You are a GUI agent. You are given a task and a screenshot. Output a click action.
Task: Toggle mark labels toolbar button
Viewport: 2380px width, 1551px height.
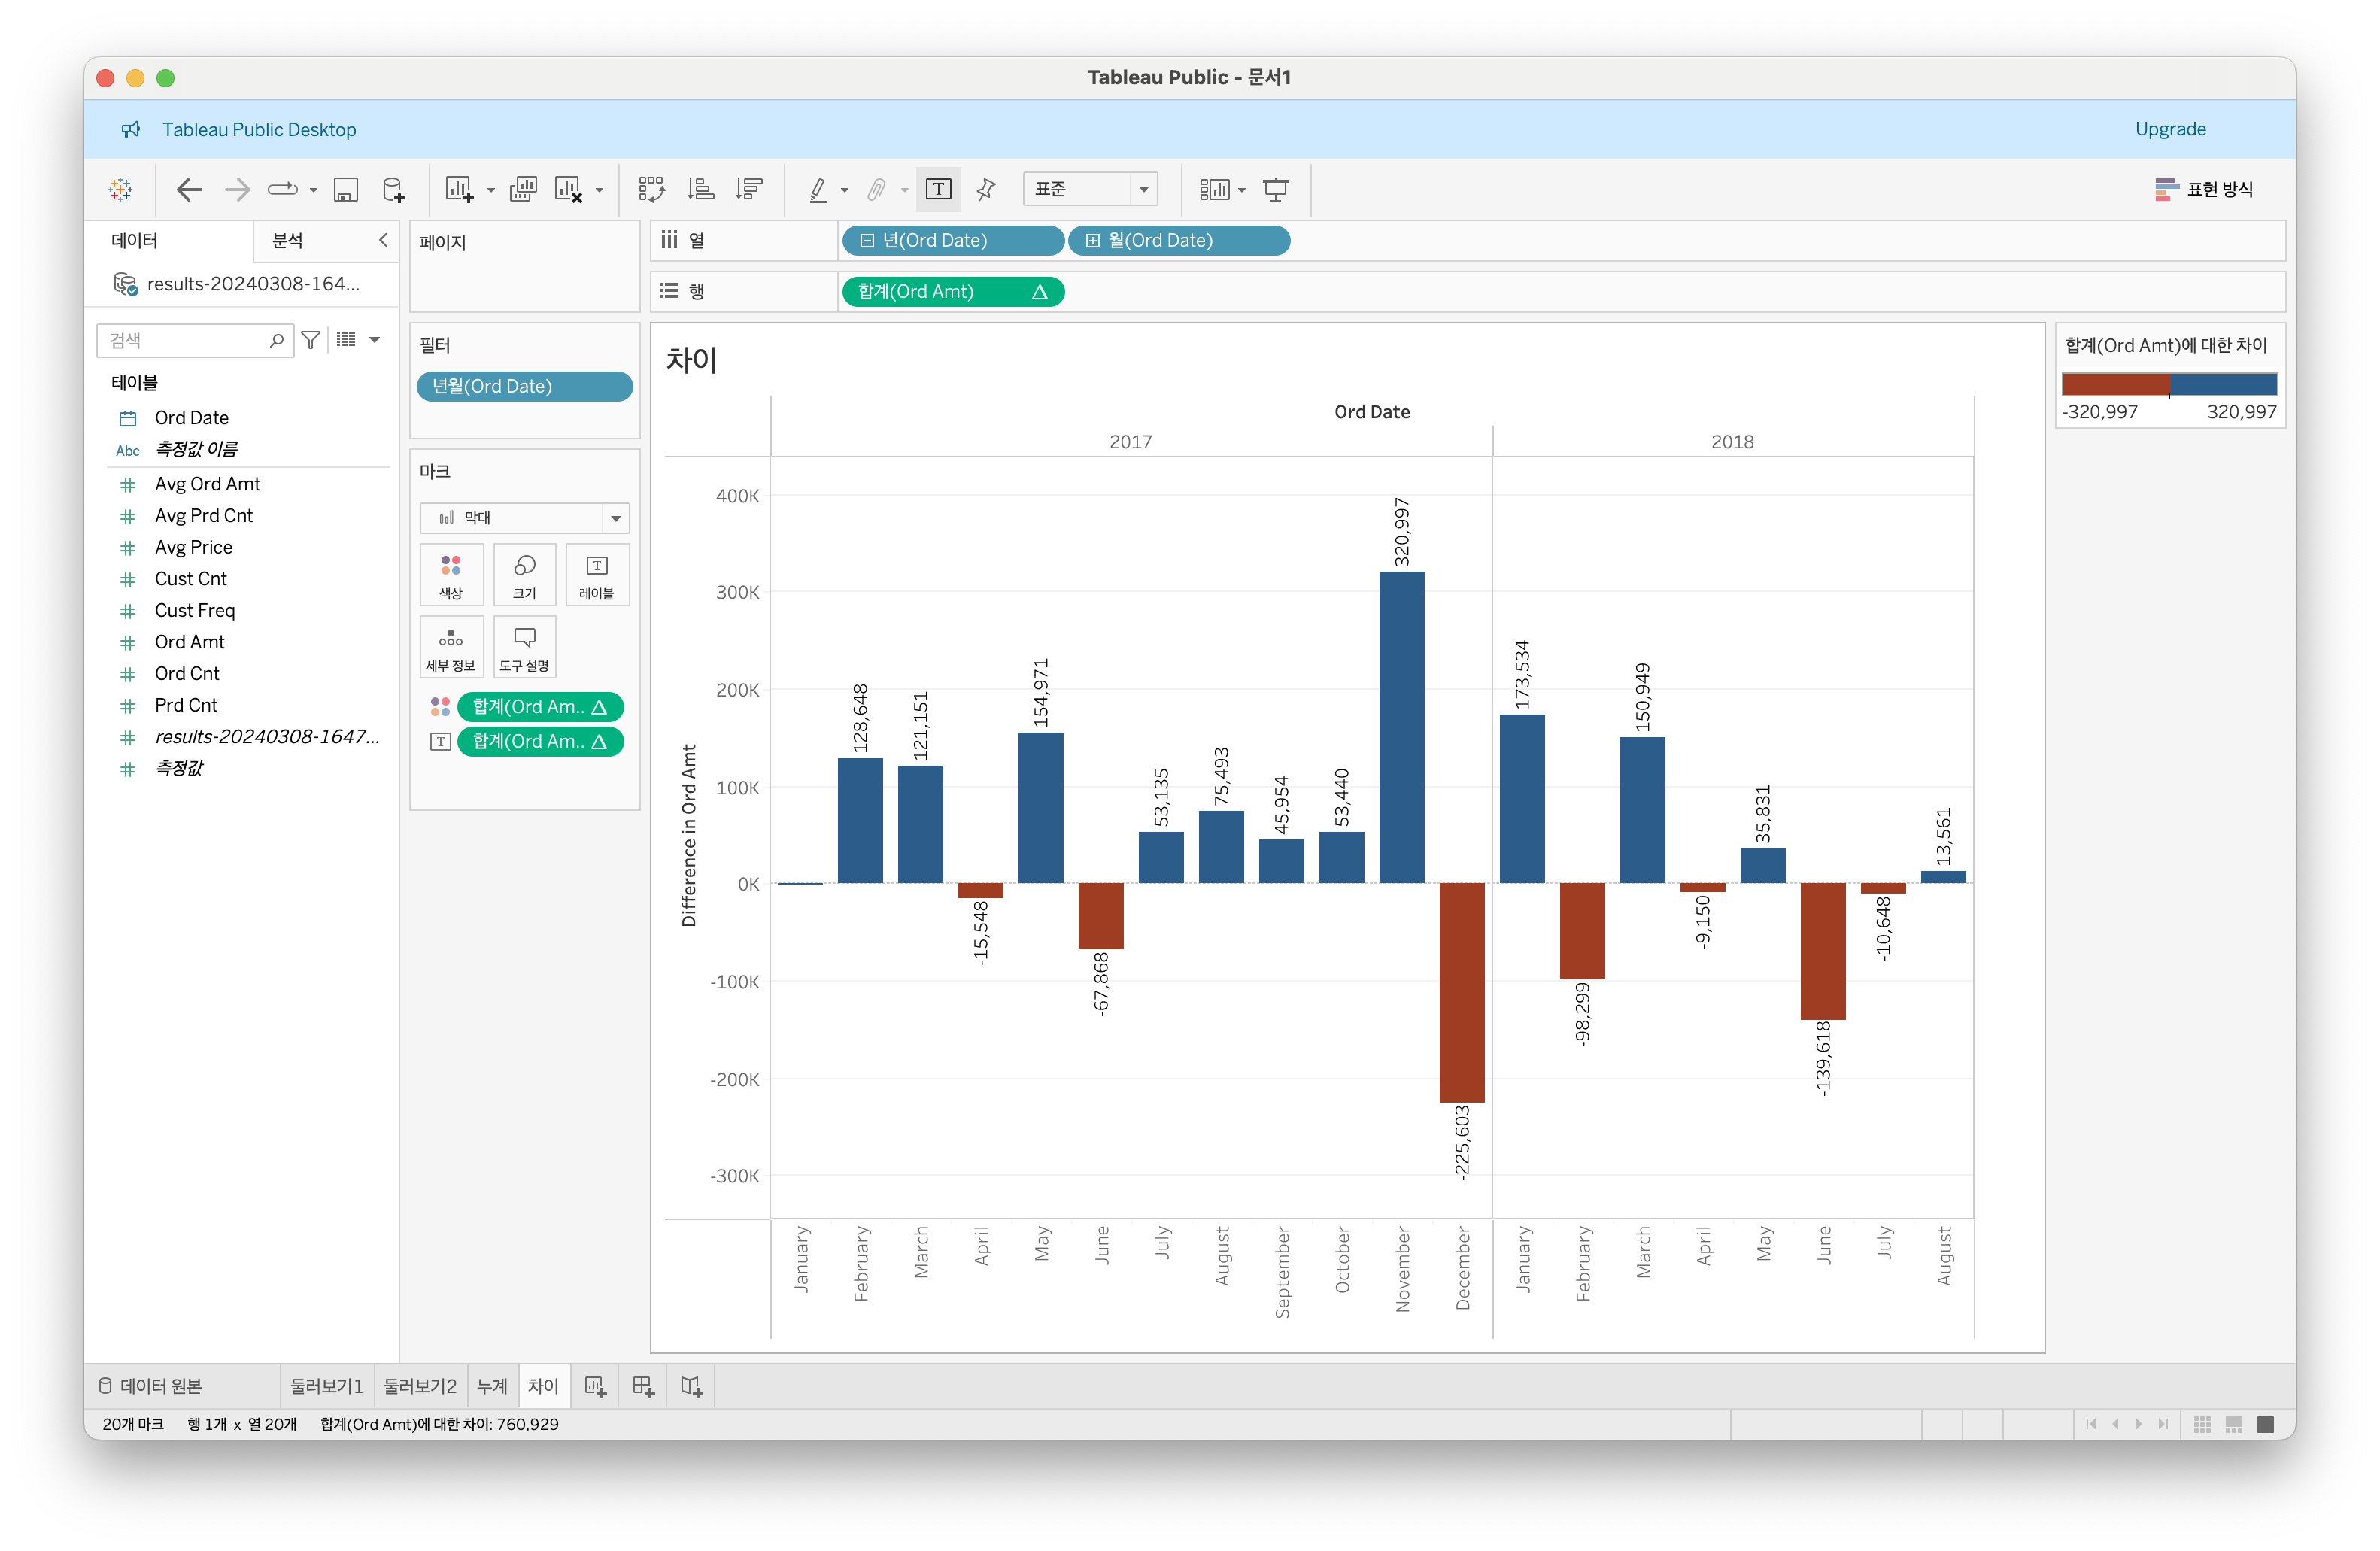[938, 189]
